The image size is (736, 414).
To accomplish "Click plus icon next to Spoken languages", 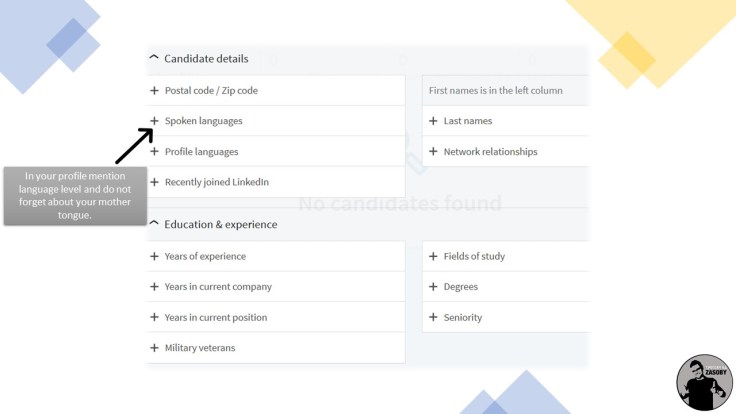I will tap(154, 121).
